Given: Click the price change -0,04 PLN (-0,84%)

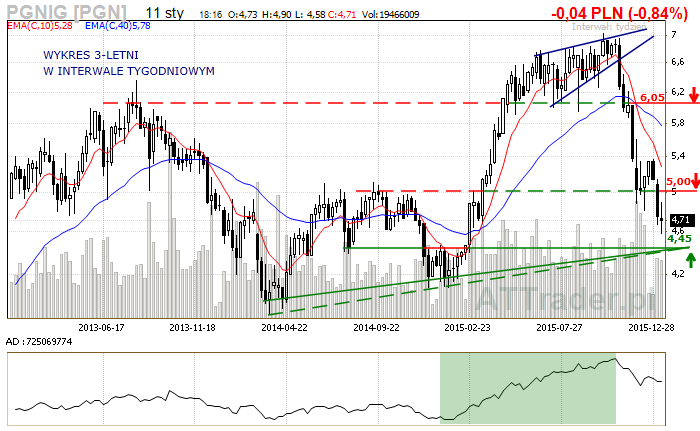Looking at the screenshot, I should point(619,13).
